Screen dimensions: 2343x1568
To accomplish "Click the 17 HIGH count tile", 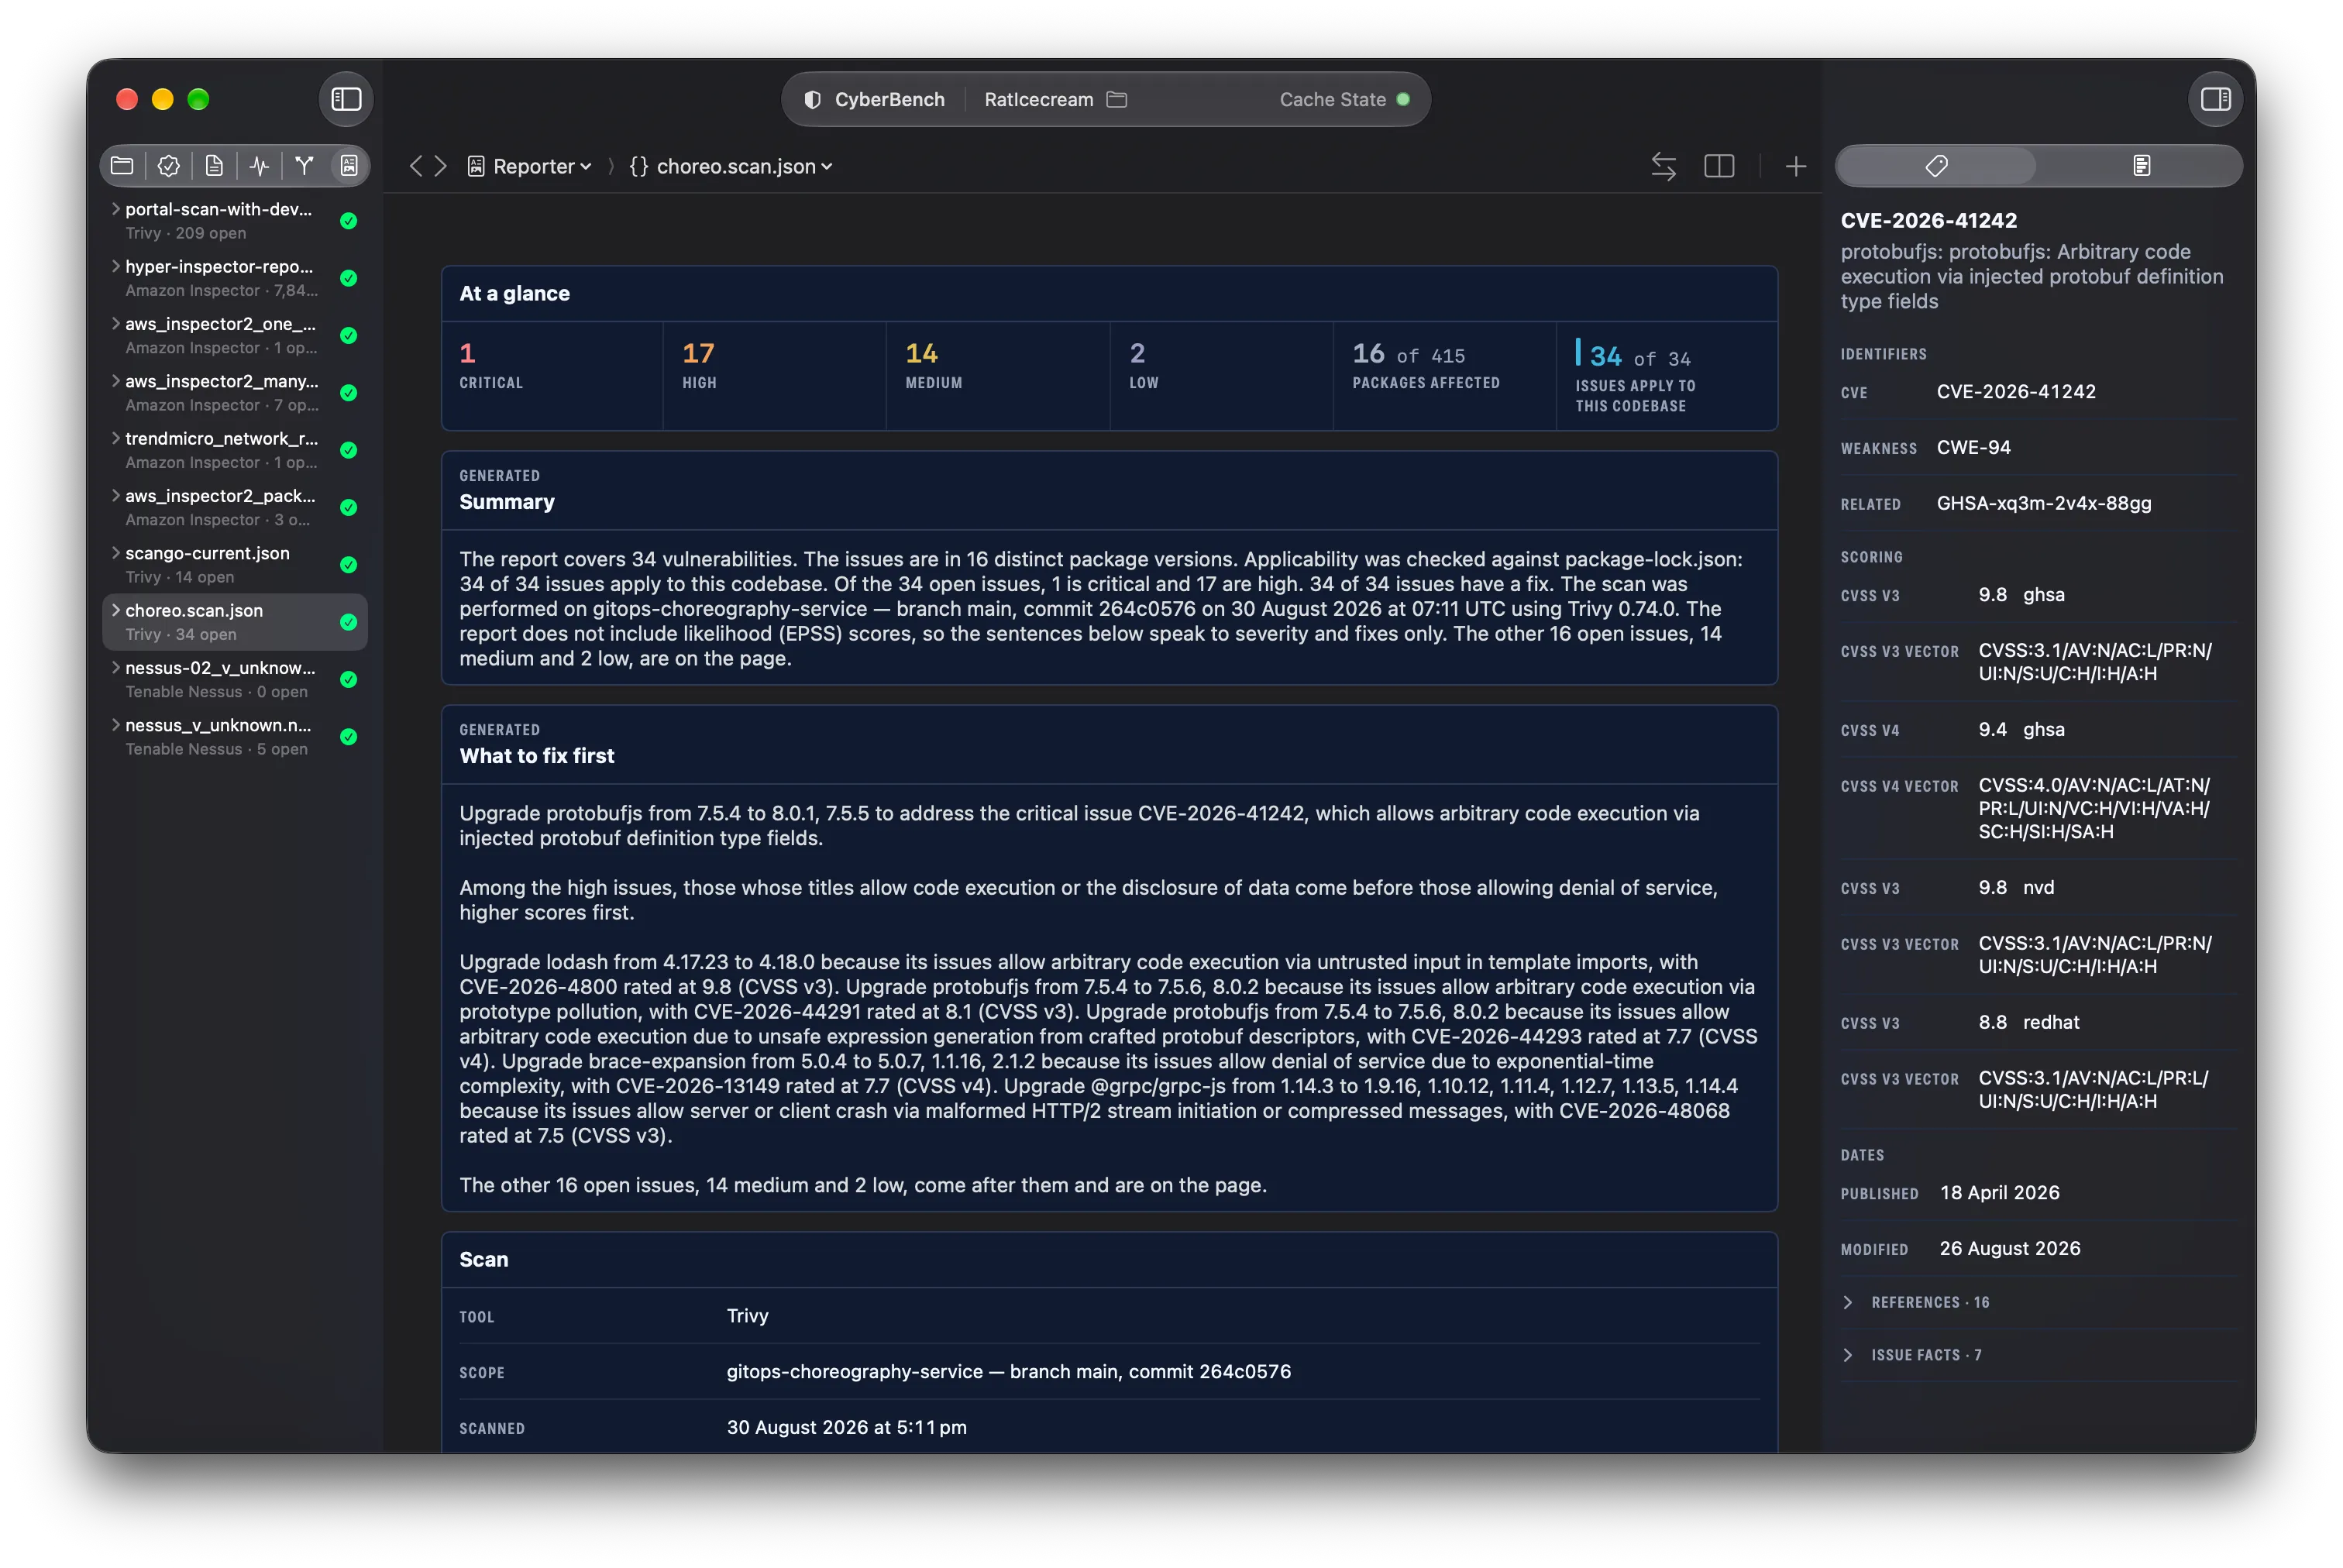I will click(775, 375).
